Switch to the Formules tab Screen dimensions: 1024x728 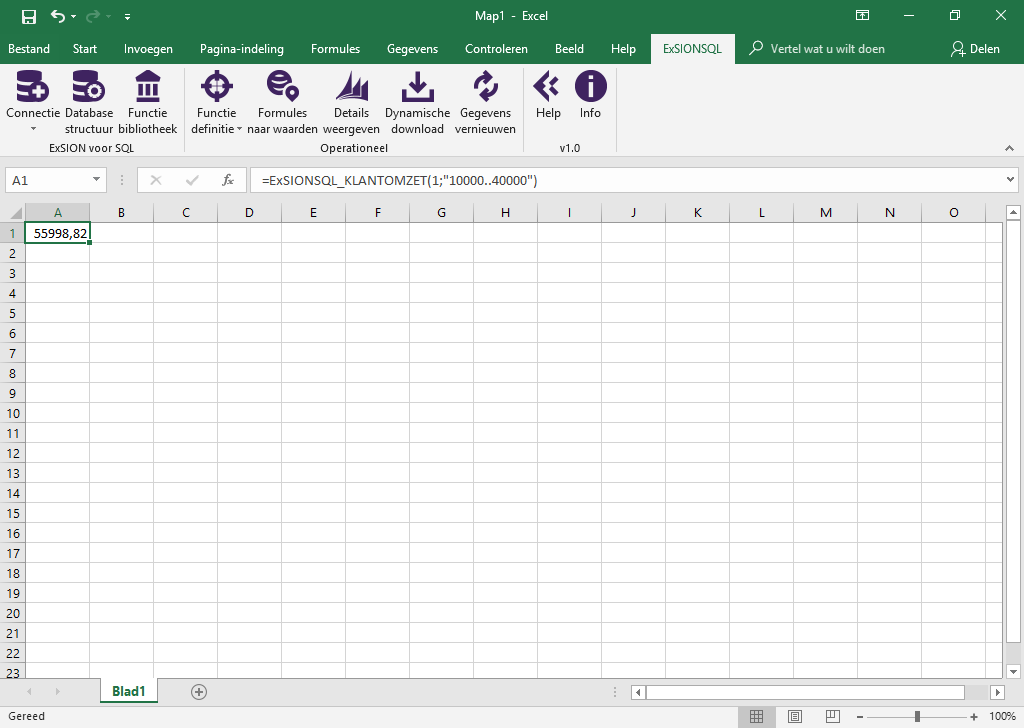pyautogui.click(x=336, y=49)
